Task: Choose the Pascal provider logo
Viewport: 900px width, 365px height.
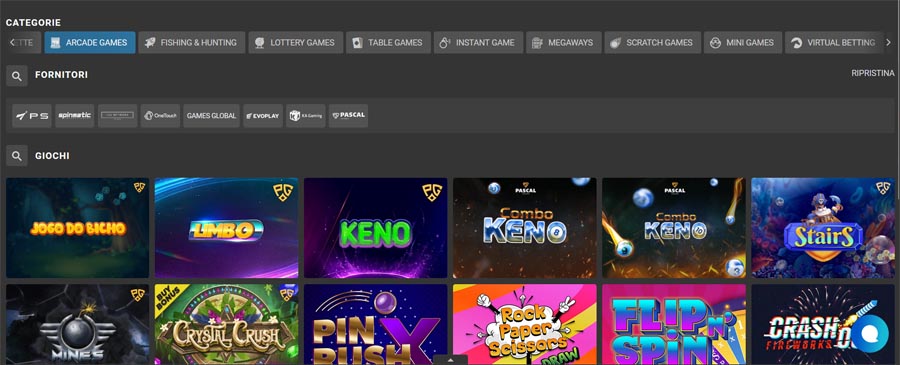Action: [x=348, y=116]
